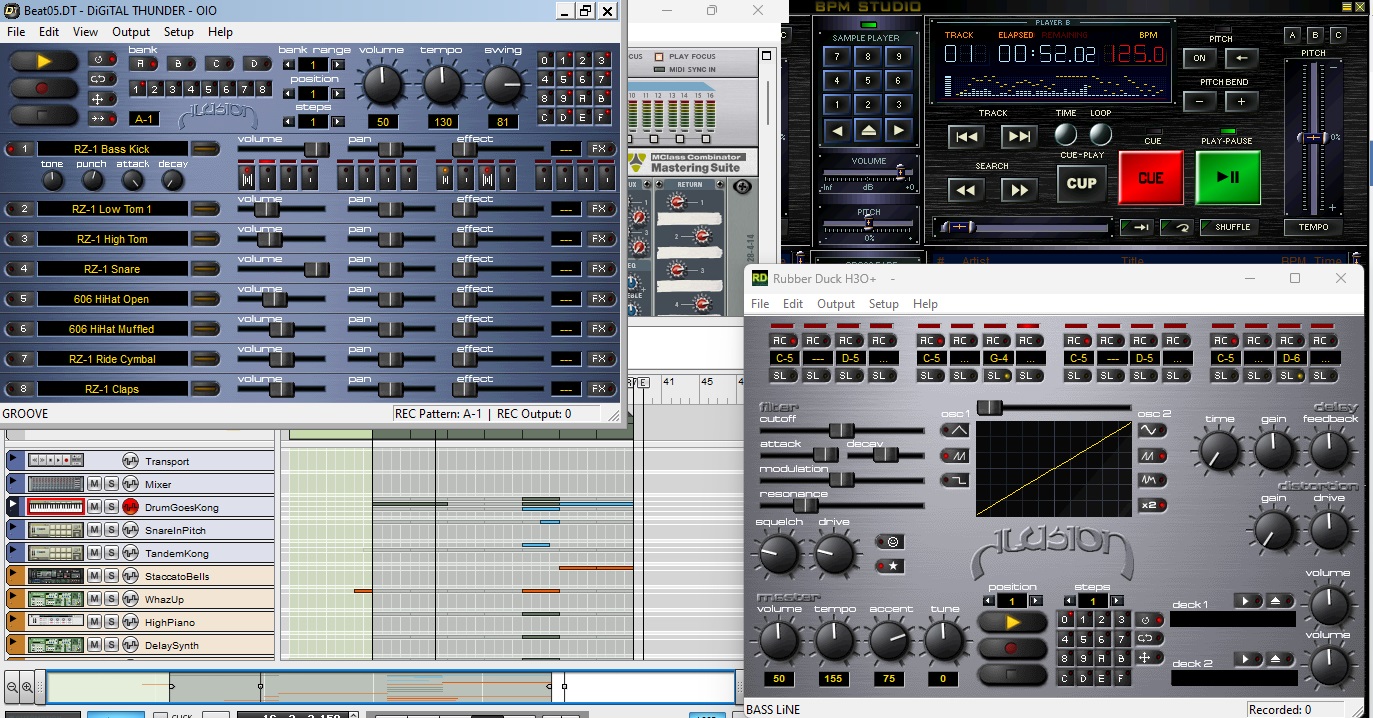This screenshot has height=718, width=1373.
Task: Click the CUP button in BPM Studio
Action: click(x=1082, y=183)
